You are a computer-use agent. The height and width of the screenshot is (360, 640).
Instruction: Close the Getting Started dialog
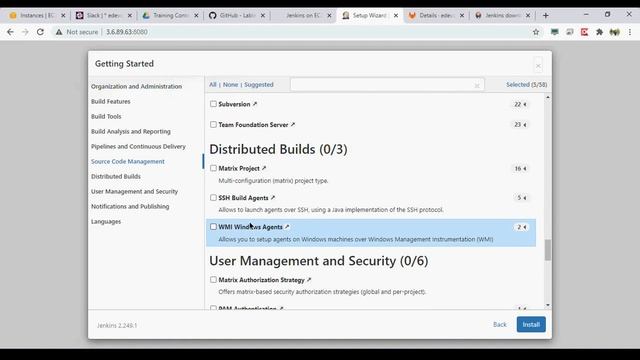tap(538, 66)
